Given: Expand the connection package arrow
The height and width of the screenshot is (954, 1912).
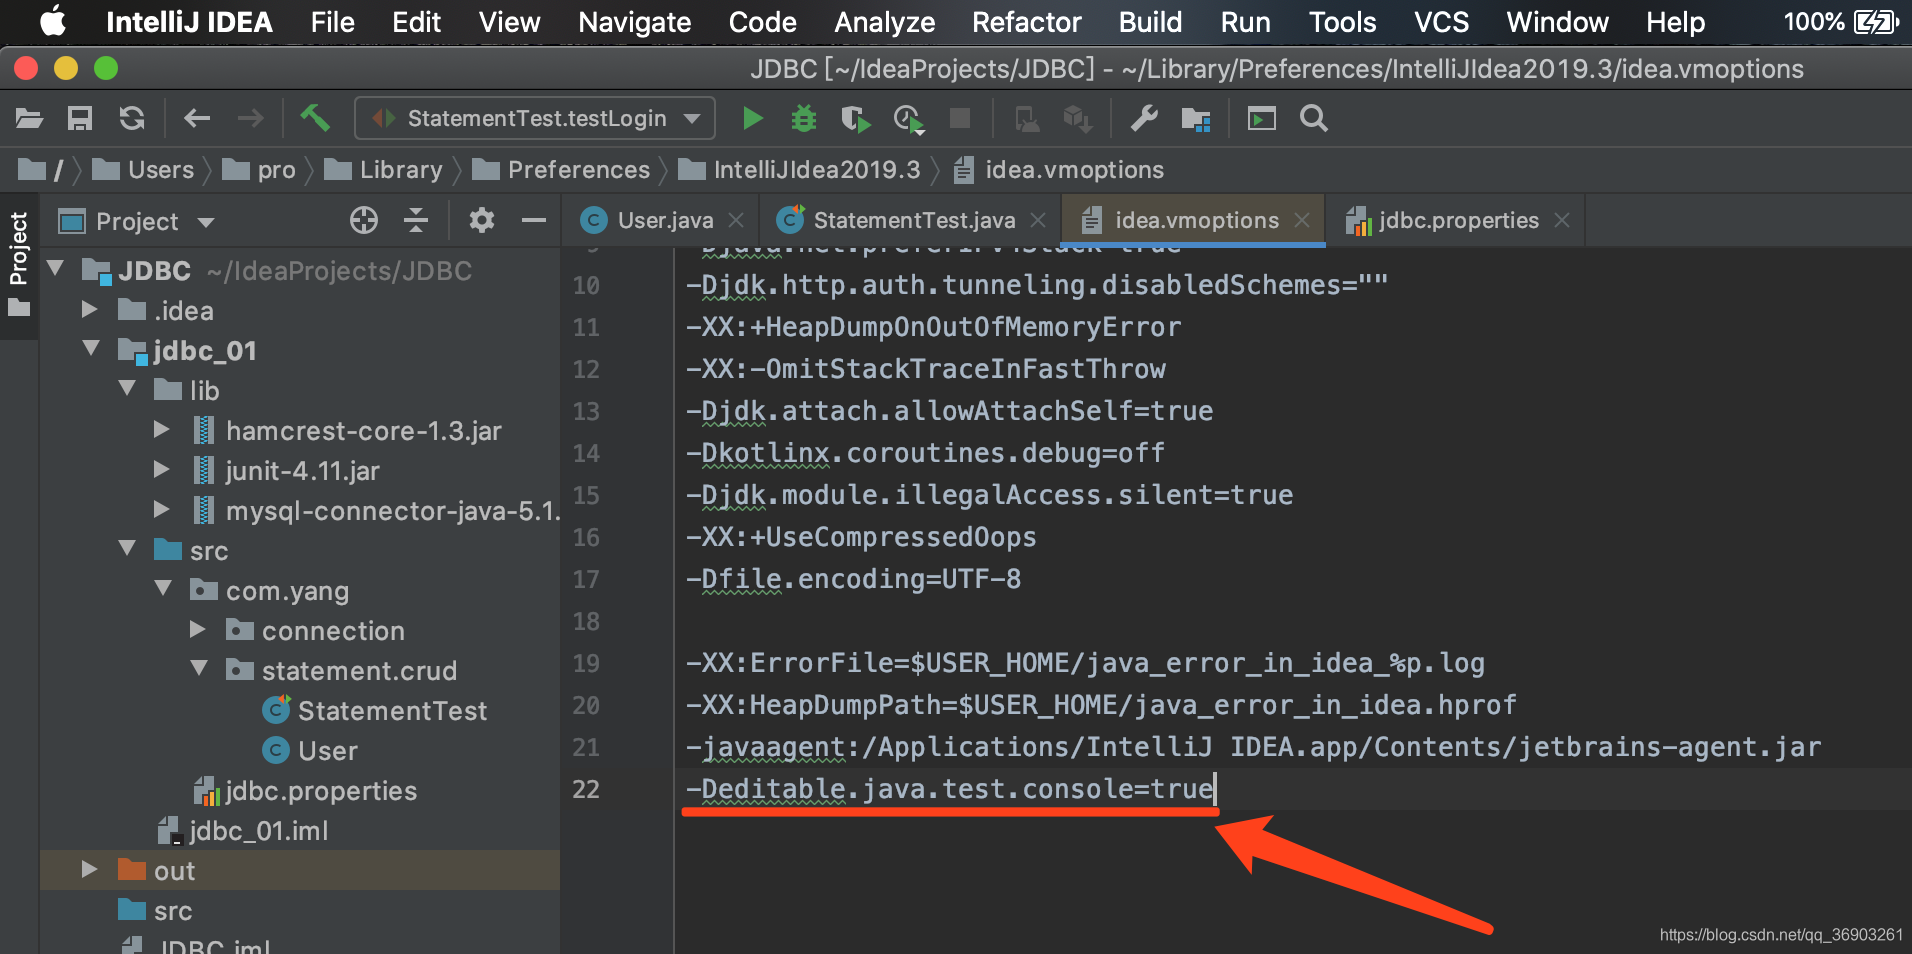Looking at the screenshot, I should point(198,629).
